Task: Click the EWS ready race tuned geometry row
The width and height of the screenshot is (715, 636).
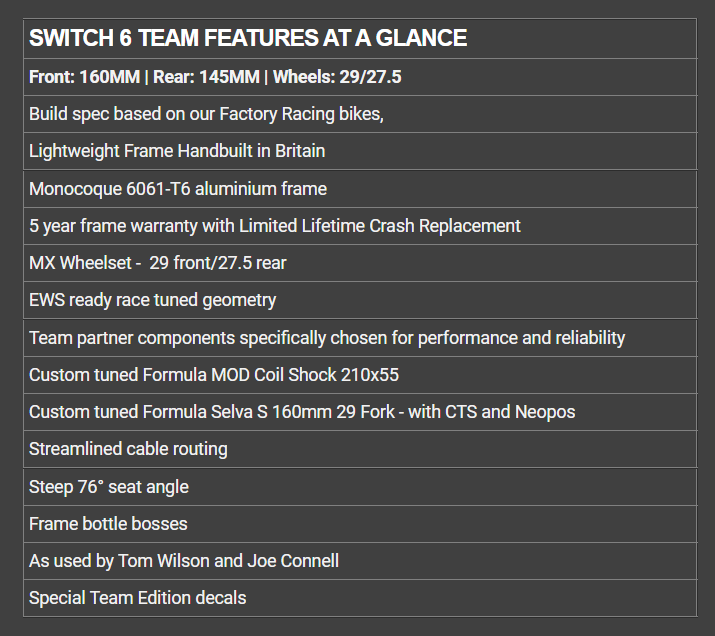Action: [152, 300]
